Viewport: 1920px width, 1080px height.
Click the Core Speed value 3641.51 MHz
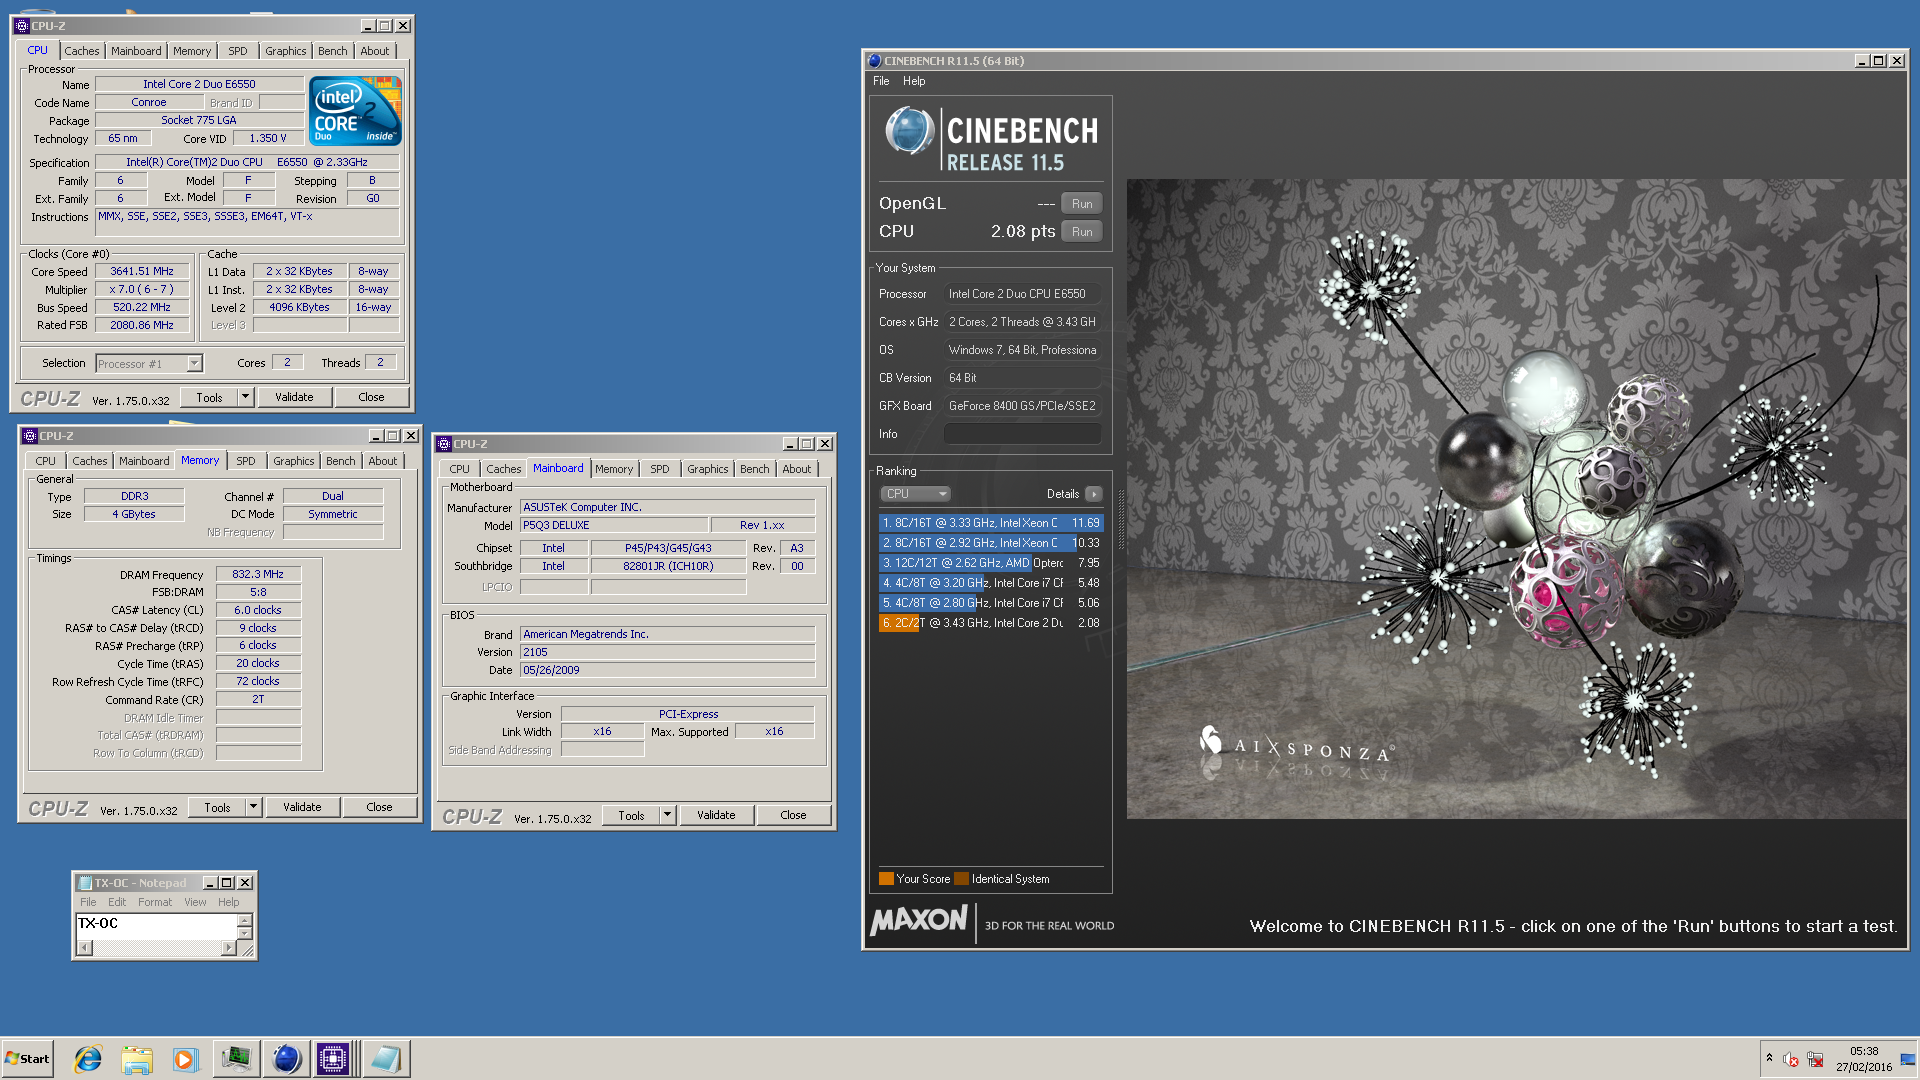pyautogui.click(x=142, y=272)
